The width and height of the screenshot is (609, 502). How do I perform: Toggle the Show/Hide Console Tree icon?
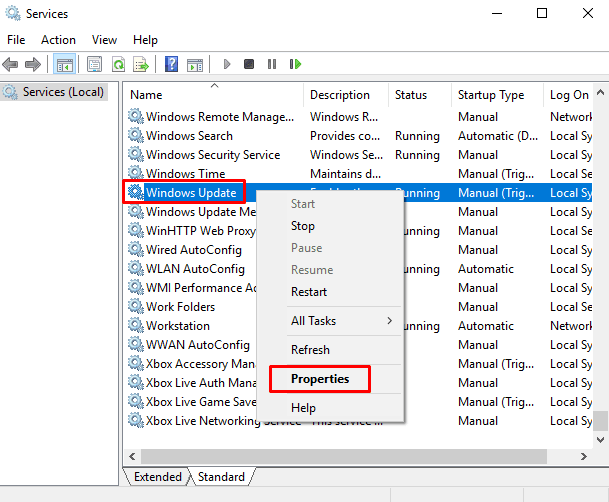65,64
